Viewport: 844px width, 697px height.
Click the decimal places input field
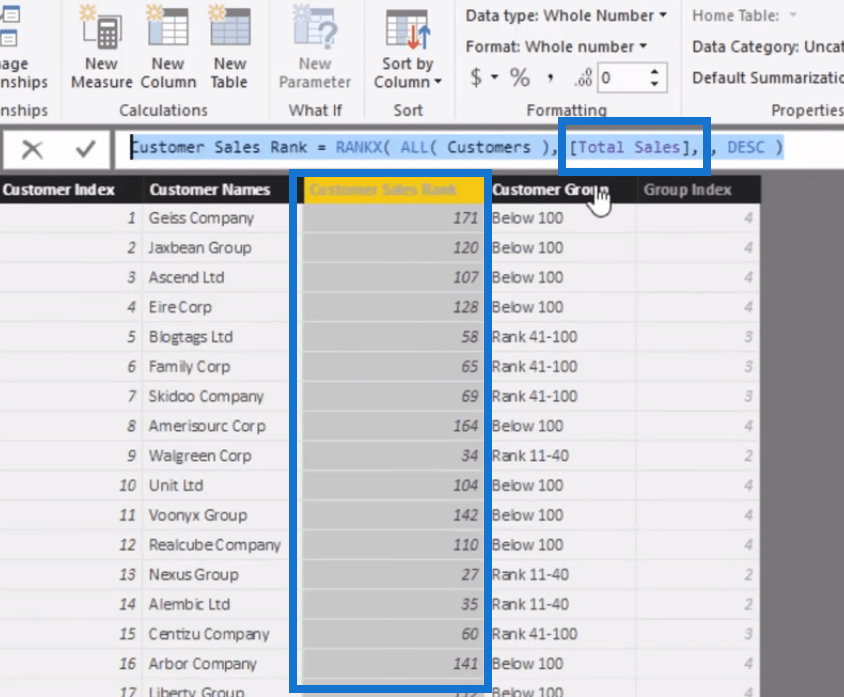[x=622, y=78]
